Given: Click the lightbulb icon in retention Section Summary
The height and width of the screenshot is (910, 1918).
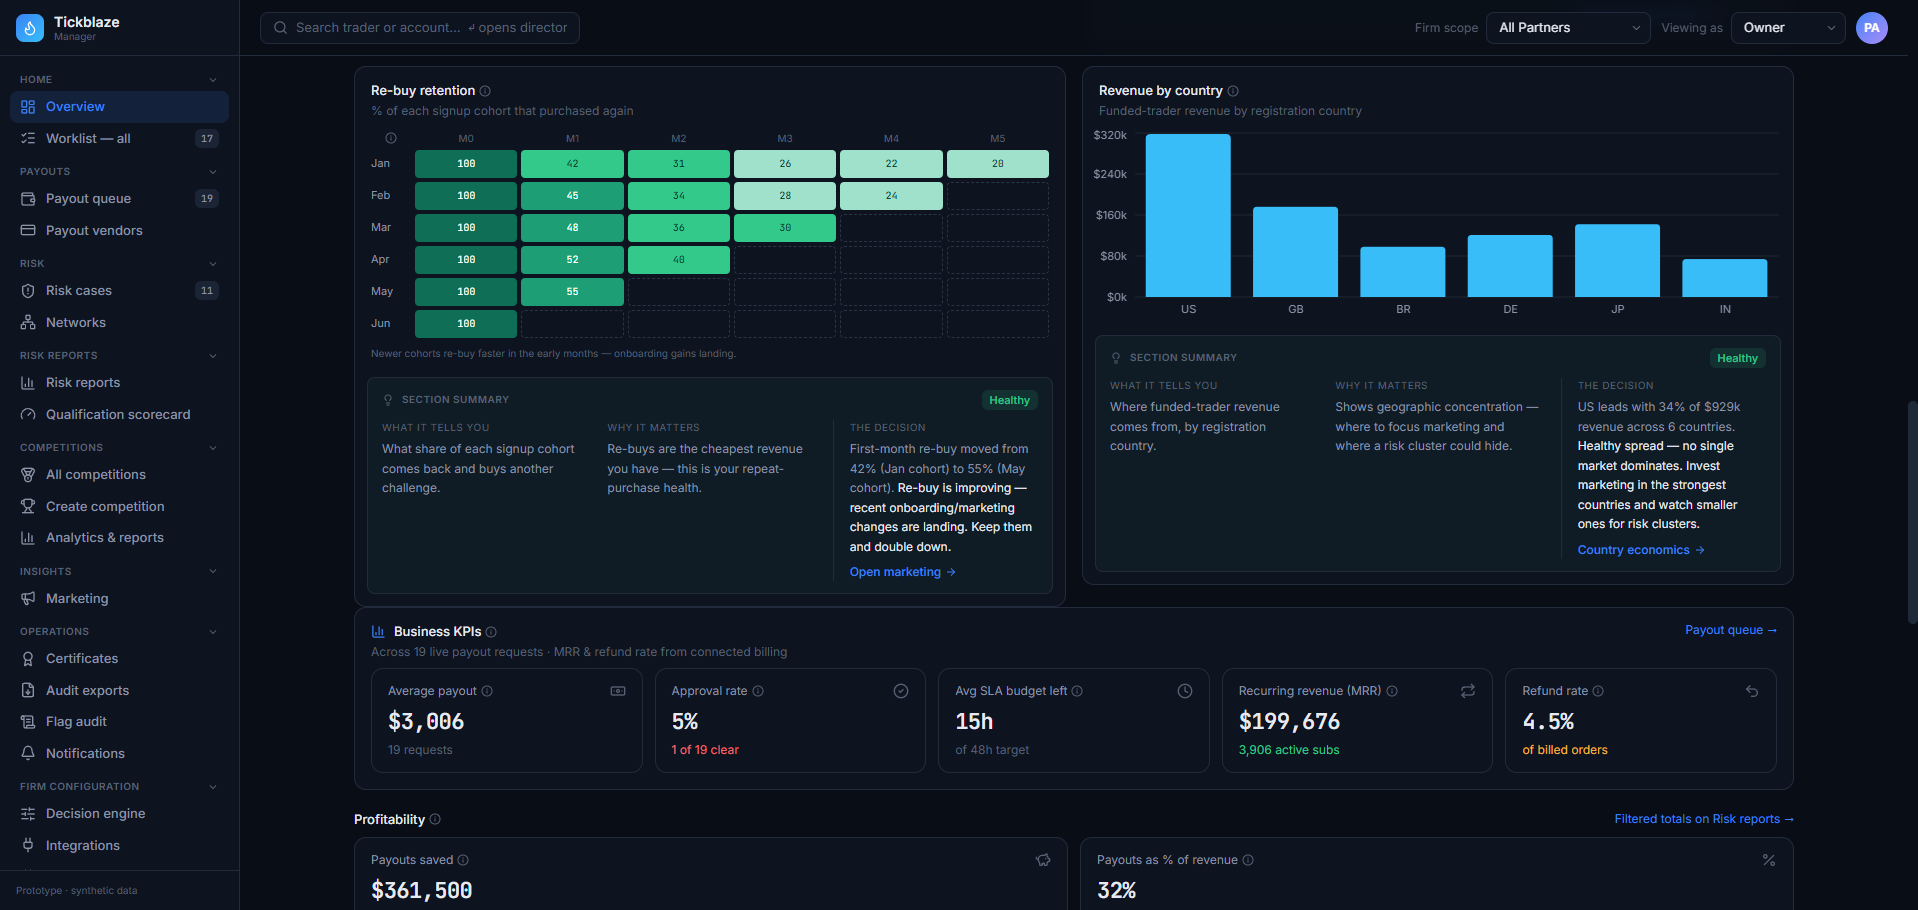Looking at the screenshot, I should click(x=388, y=400).
